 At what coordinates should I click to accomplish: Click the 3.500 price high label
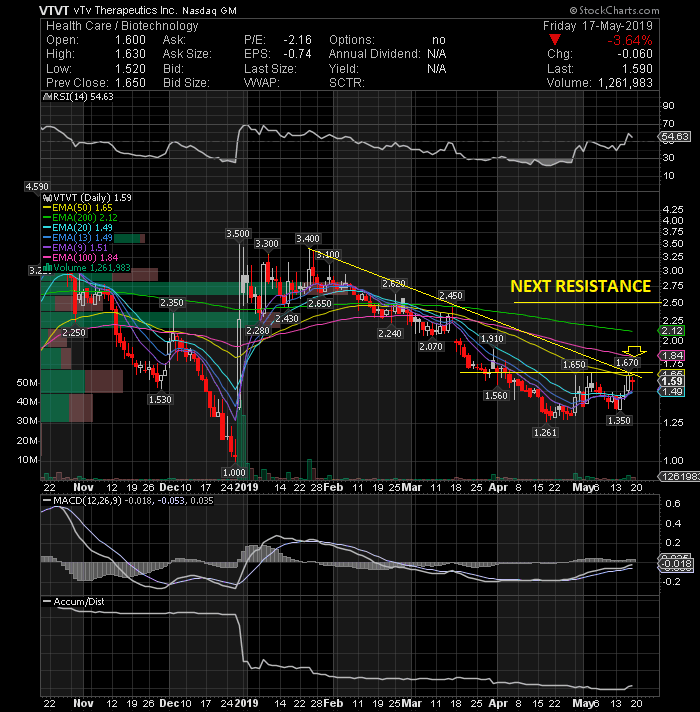pos(238,233)
